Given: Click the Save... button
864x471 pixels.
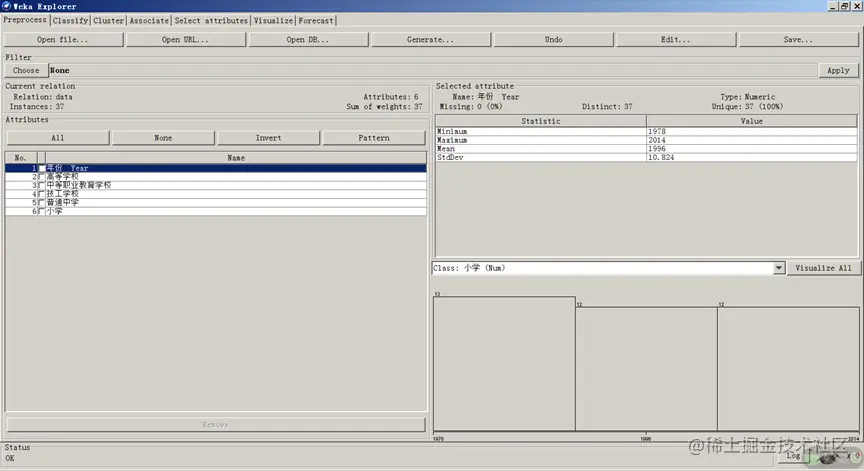Looking at the screenshot, I should 798,40.
